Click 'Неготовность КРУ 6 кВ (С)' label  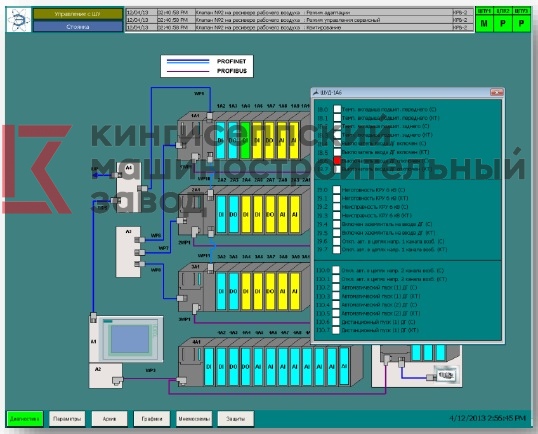373,190
